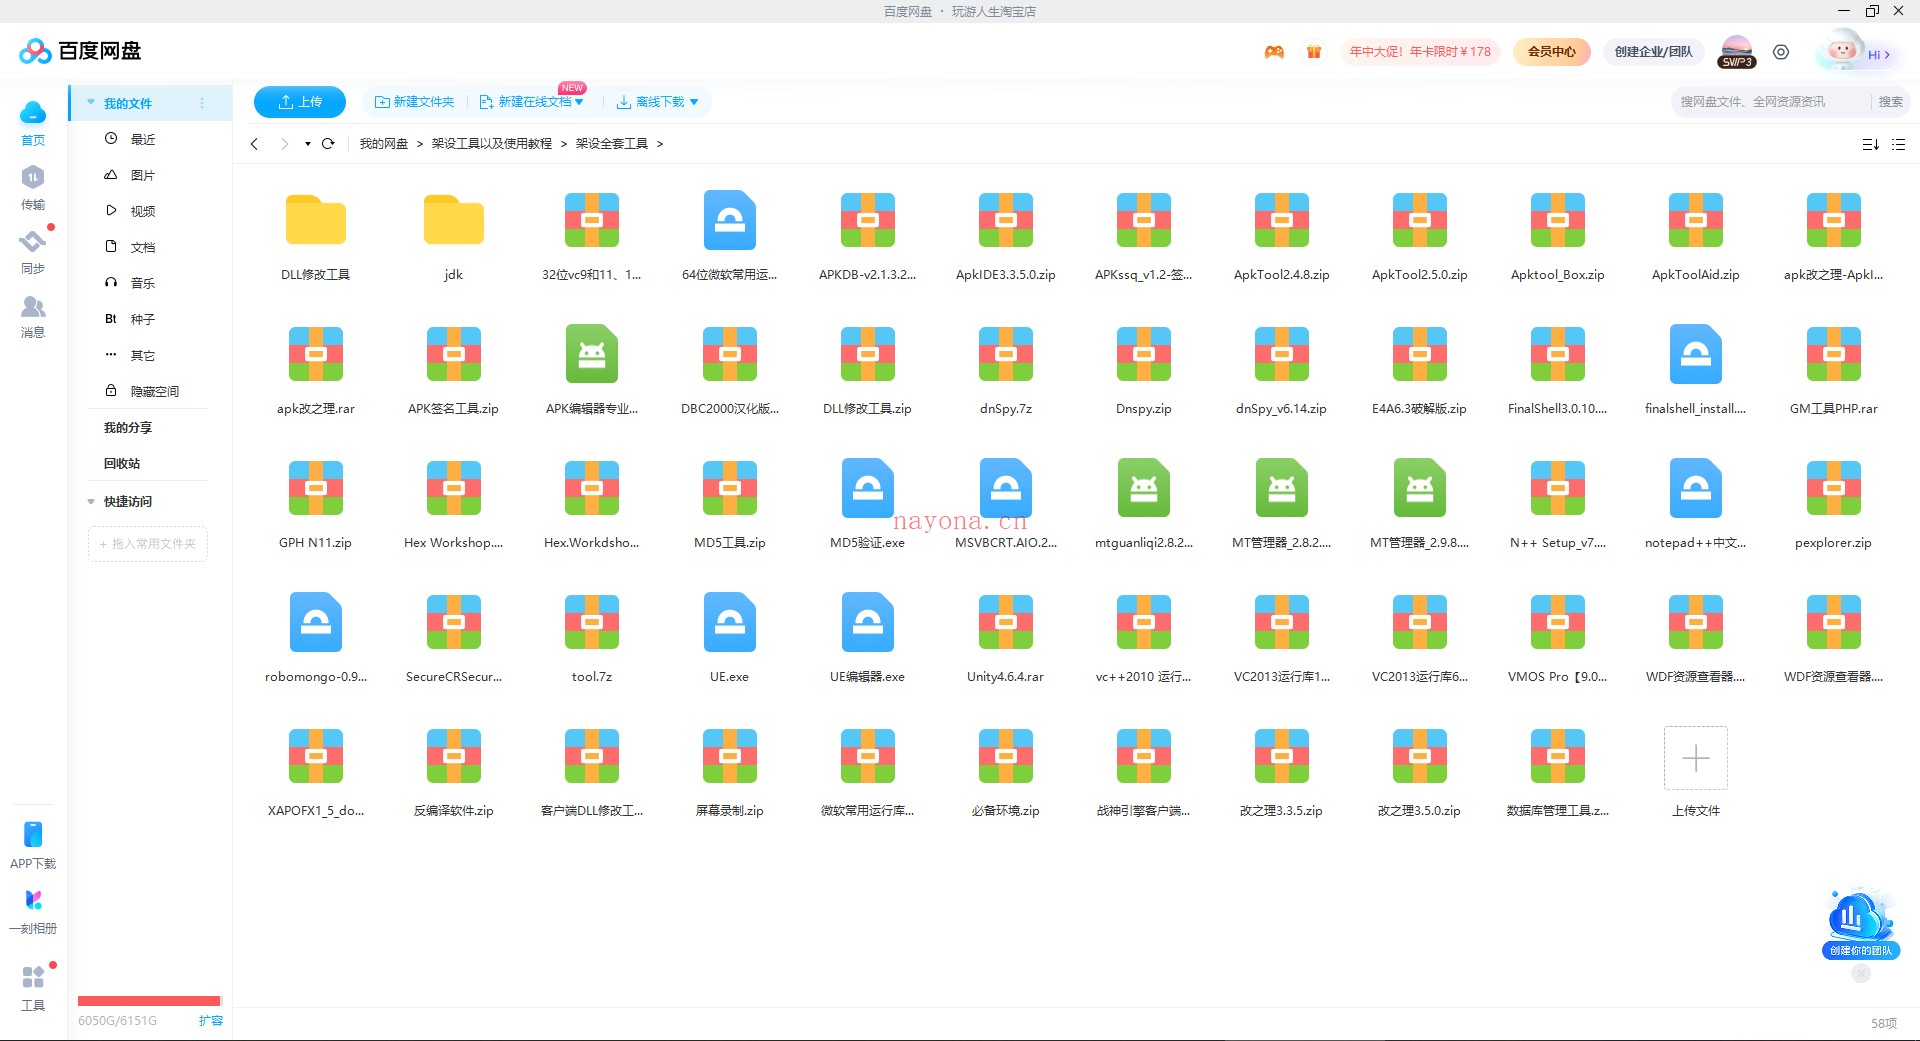Viewport: 1920px width, 1041px height.
Task: Click the 搜索 search button
Action: tap(1890, 102)
